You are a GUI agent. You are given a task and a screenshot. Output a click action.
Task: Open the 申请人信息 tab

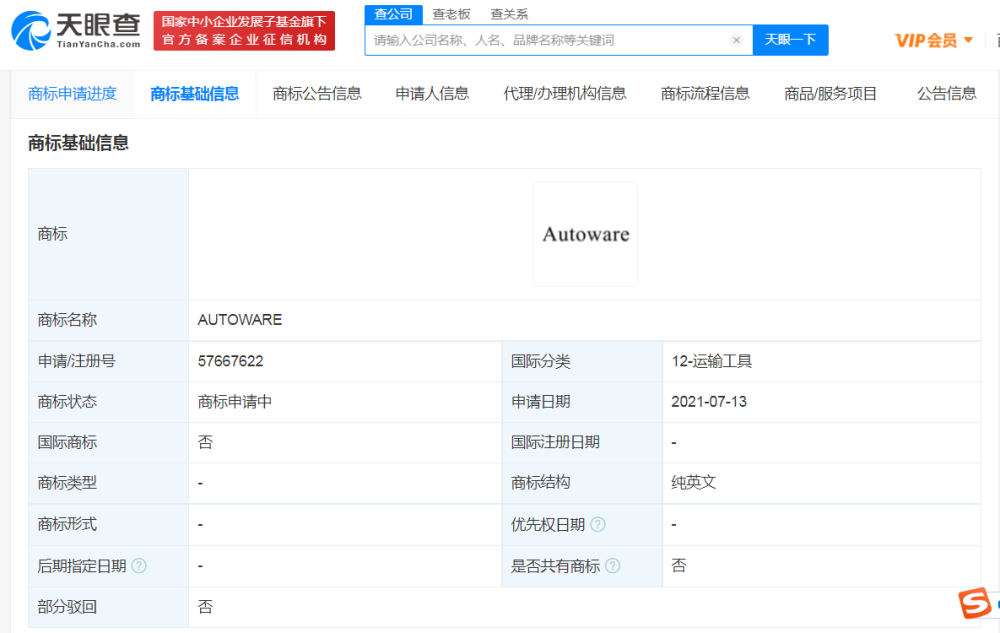432,94
